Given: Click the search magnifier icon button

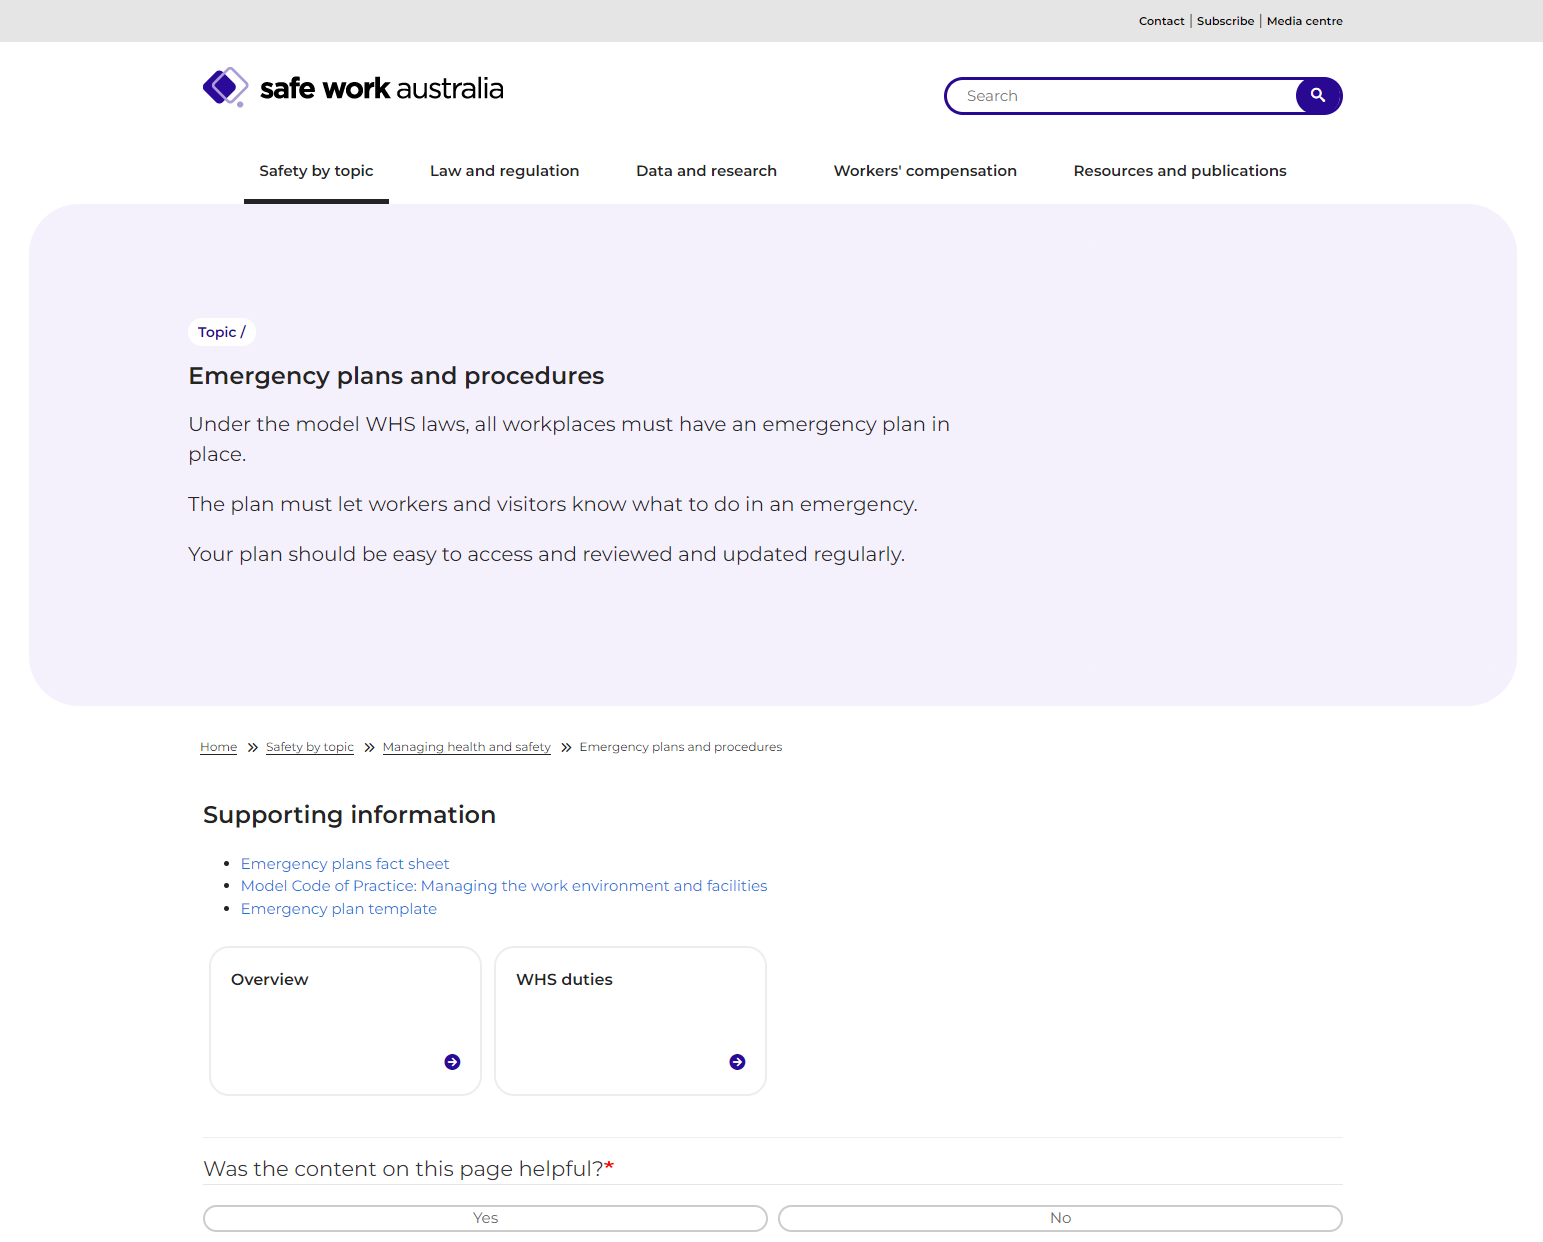Looking at the screenshot, I should click(1318, 96).
